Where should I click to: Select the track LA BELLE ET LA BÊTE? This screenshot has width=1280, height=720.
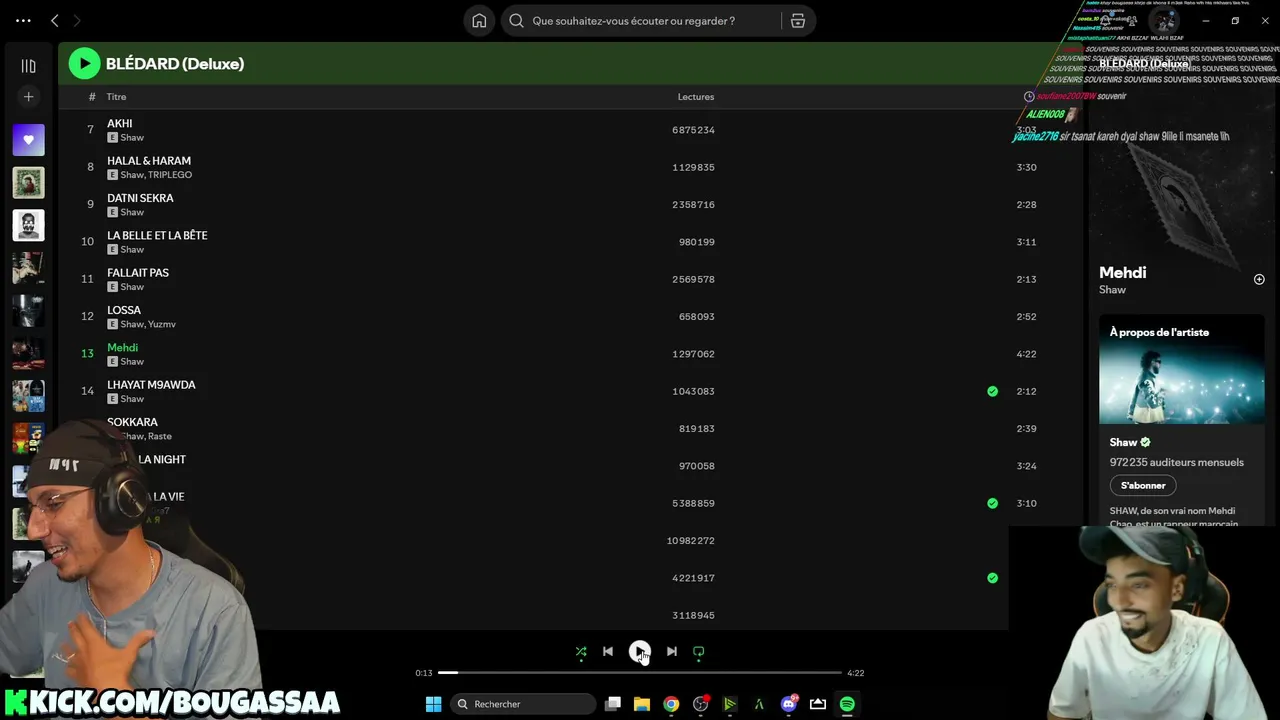point(157,236)
